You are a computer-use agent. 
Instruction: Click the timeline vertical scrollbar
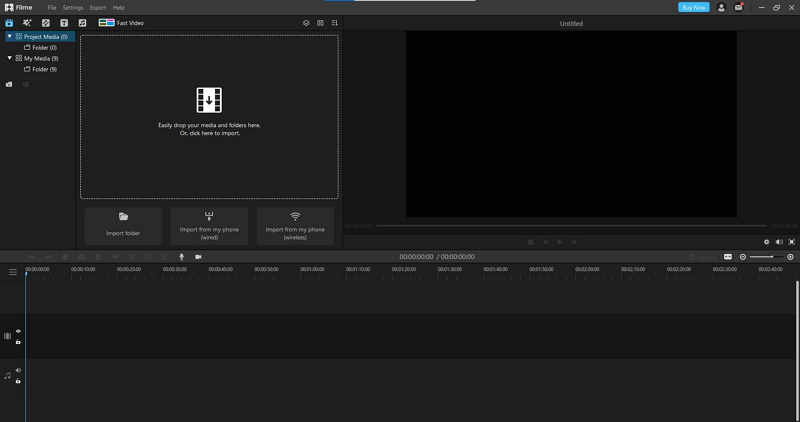coord(797,350)
